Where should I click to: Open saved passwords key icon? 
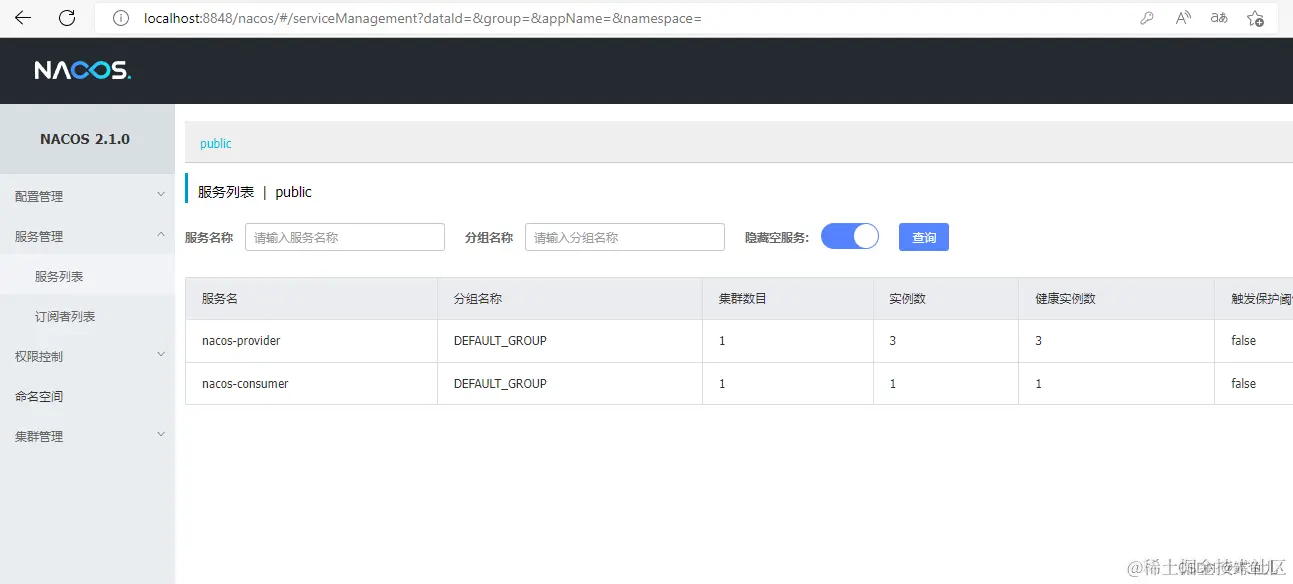click(x=1147, y=18)
